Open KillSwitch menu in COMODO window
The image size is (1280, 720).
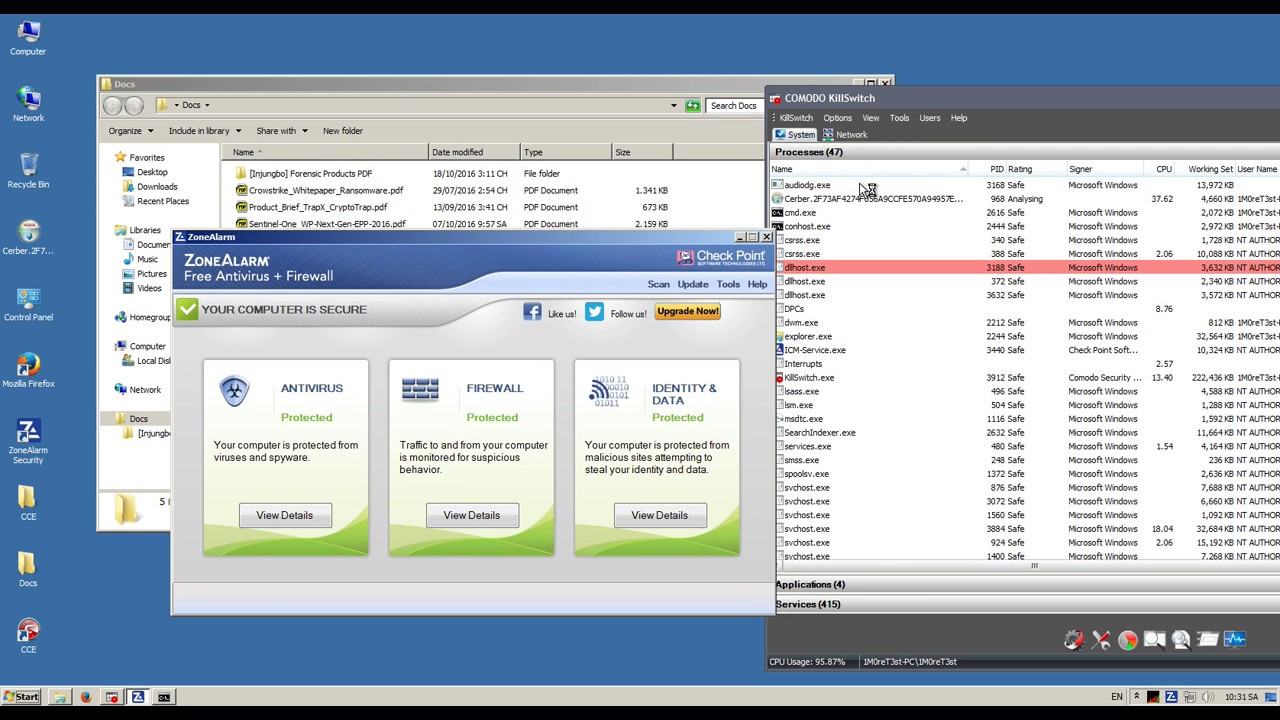pos(796,118)
